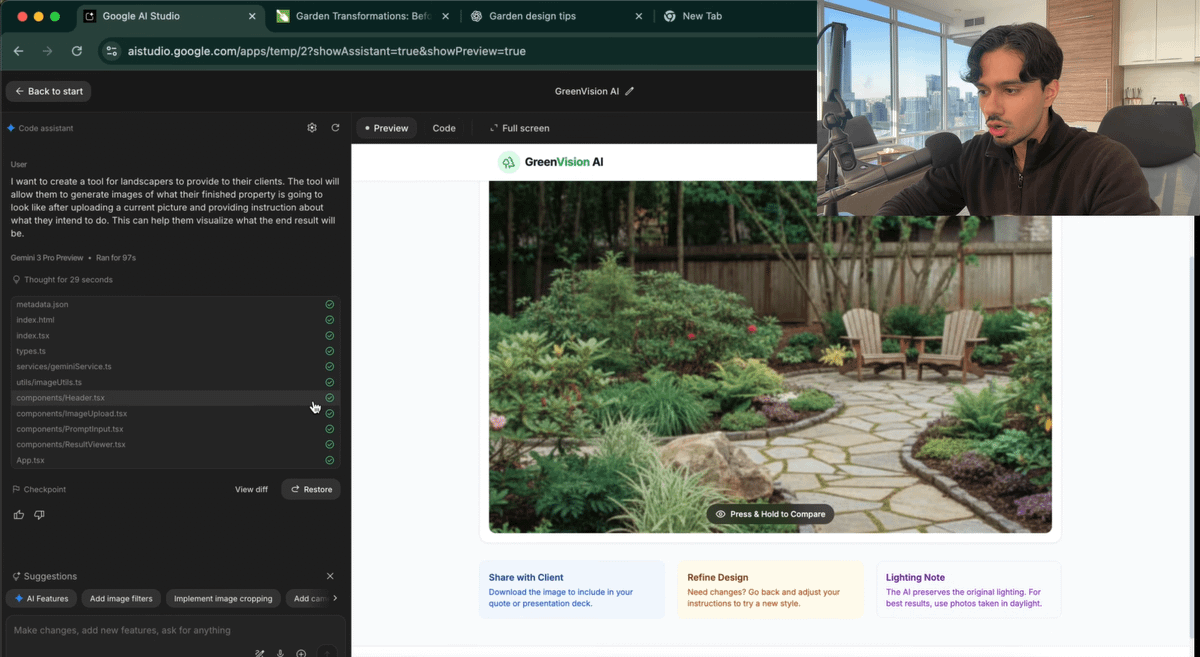This screenshot has height=657, width=1200.
Task: Click the chevron to see more suggestions
Action: 335,598
